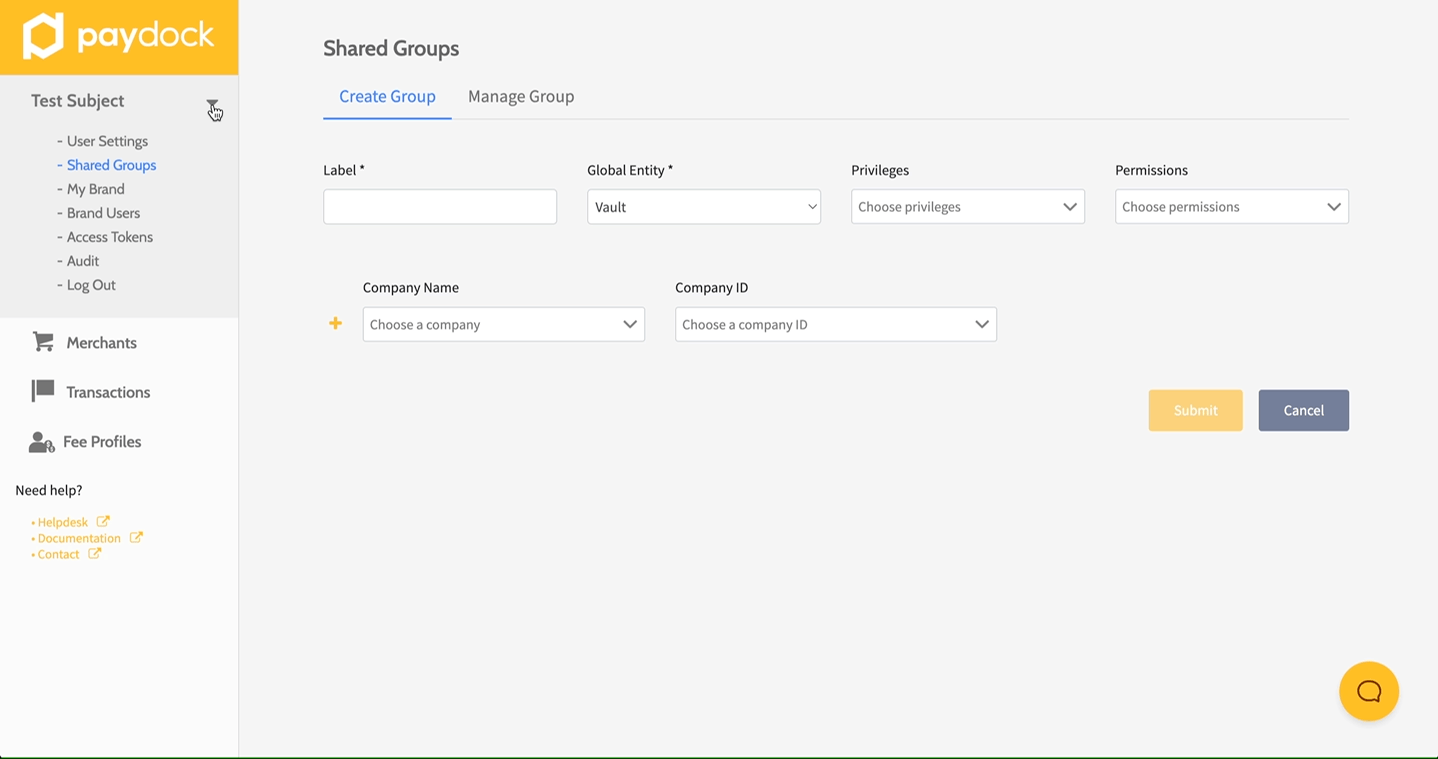Screen dimensions: 1438x759
Task: Click the Cancel button
Action: tap(1303, 410)
